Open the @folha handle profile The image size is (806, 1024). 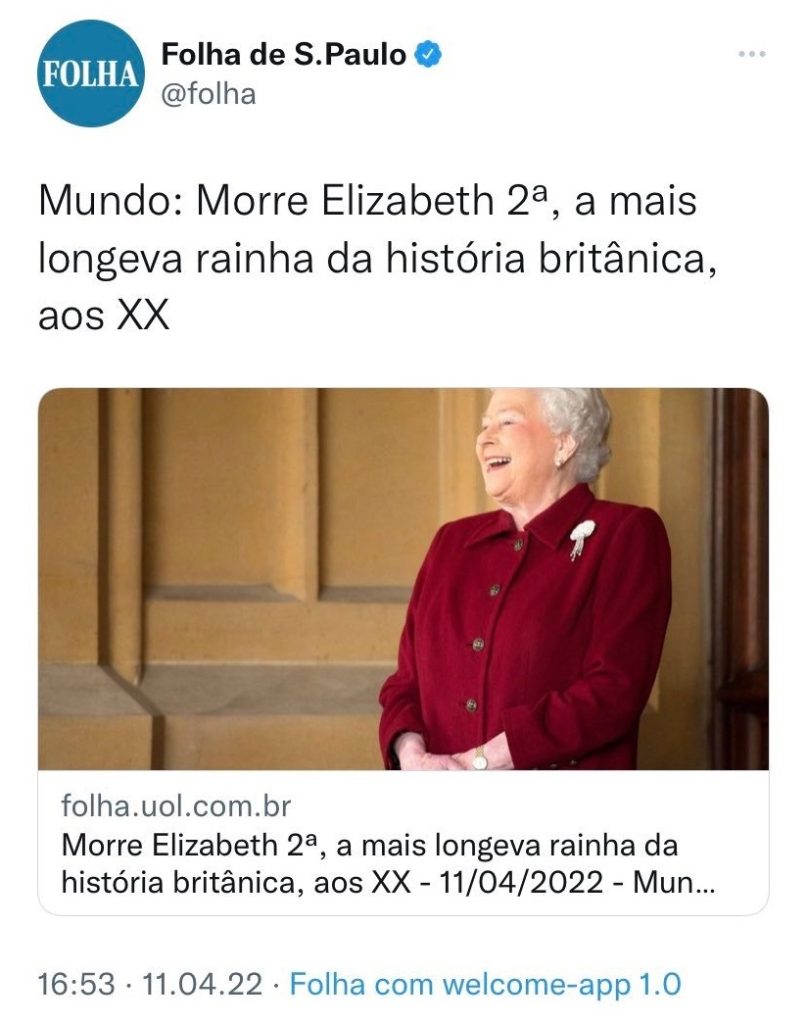point(208,95)
